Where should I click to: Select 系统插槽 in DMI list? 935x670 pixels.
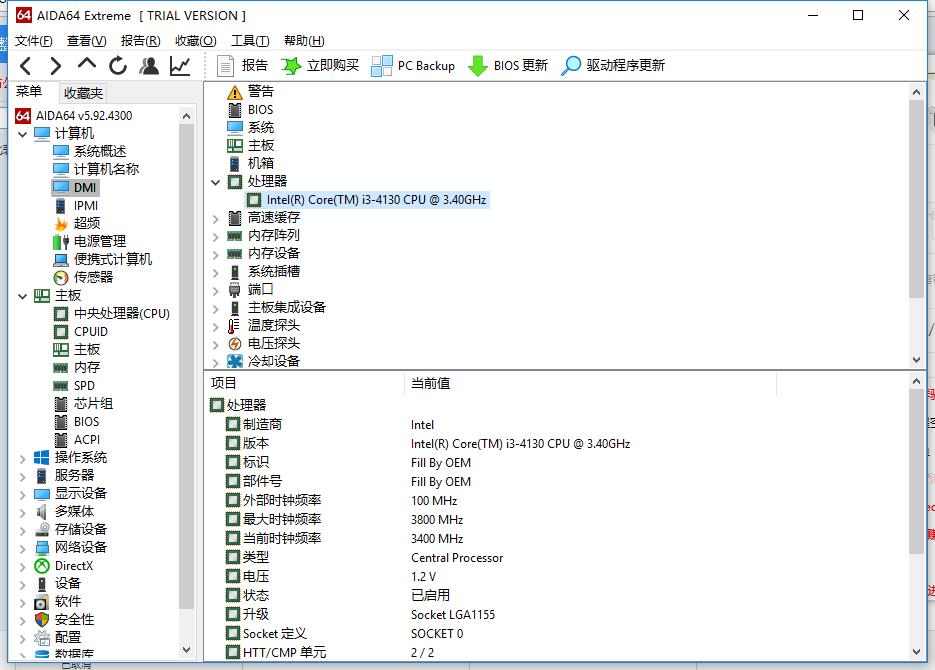tap(264, 272)
